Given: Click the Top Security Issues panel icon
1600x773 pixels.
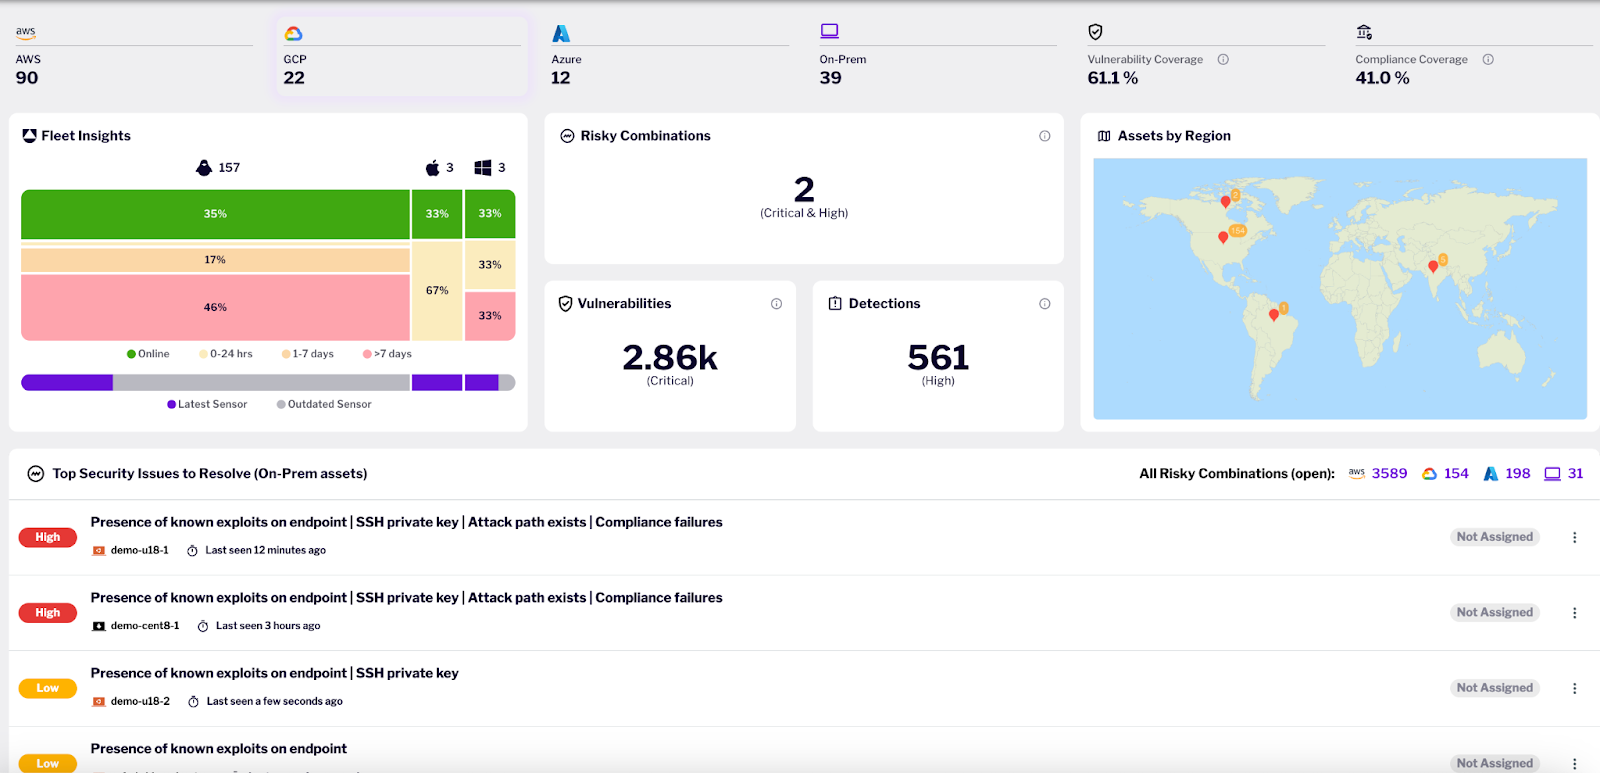Looking at the screenshot, I should [35, 474].
